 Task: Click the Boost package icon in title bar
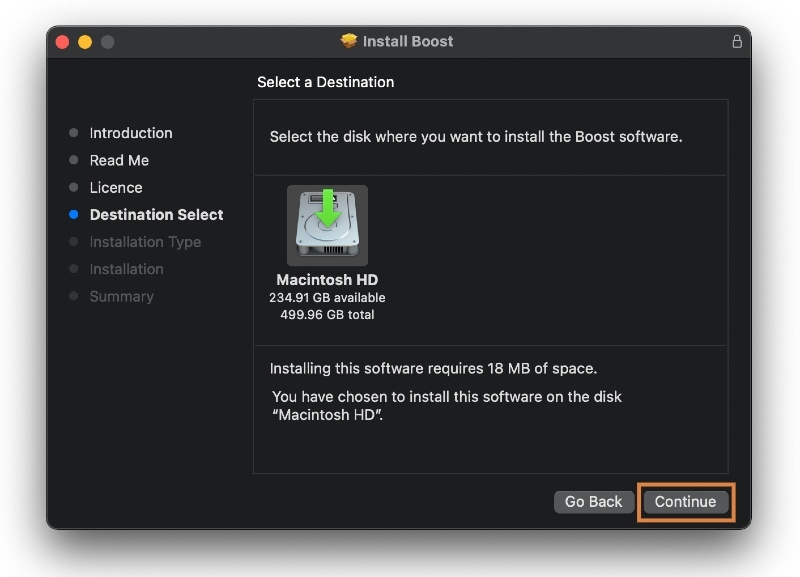tap(349, 41)
